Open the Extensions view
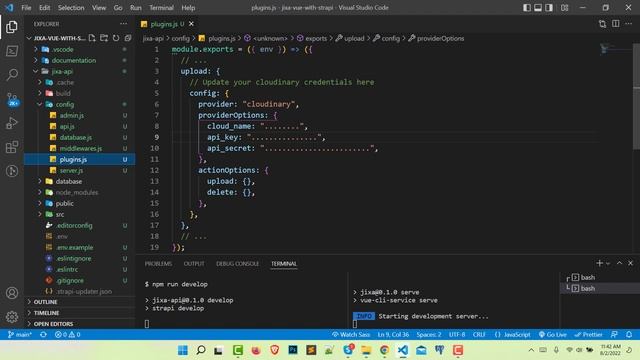Viewport: 640px width, 360px height. click(x=12, y=147)
